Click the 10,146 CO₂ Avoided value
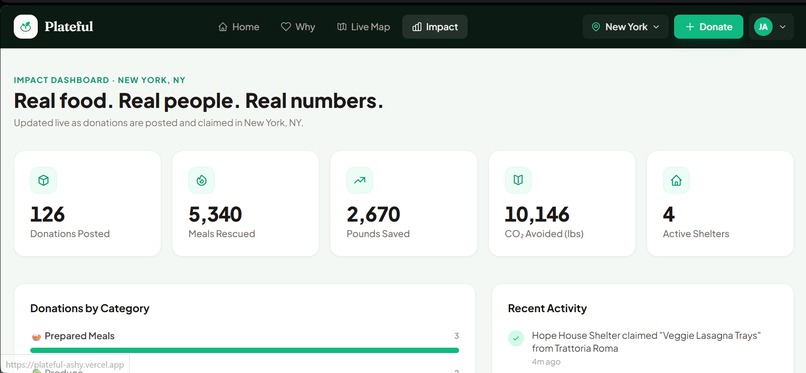Screen dimensions: 806x373 (537, 214)
